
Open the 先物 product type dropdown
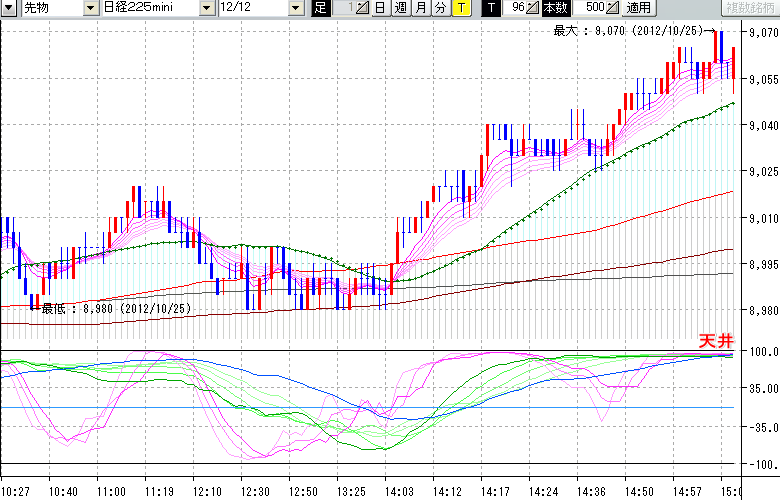coord(91,8)
